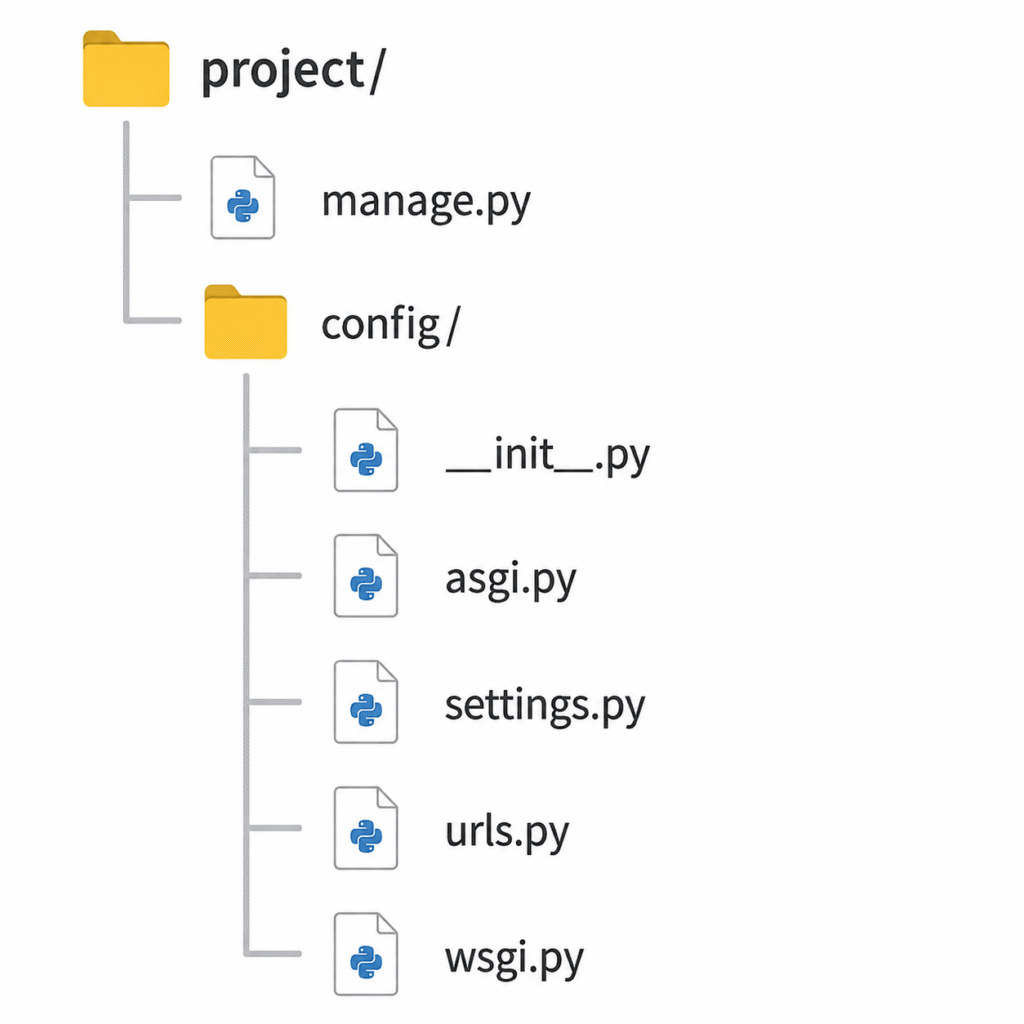Select the urls.py file name
The height and width of the screenshot is (1024, 1024).
point(507,832)
